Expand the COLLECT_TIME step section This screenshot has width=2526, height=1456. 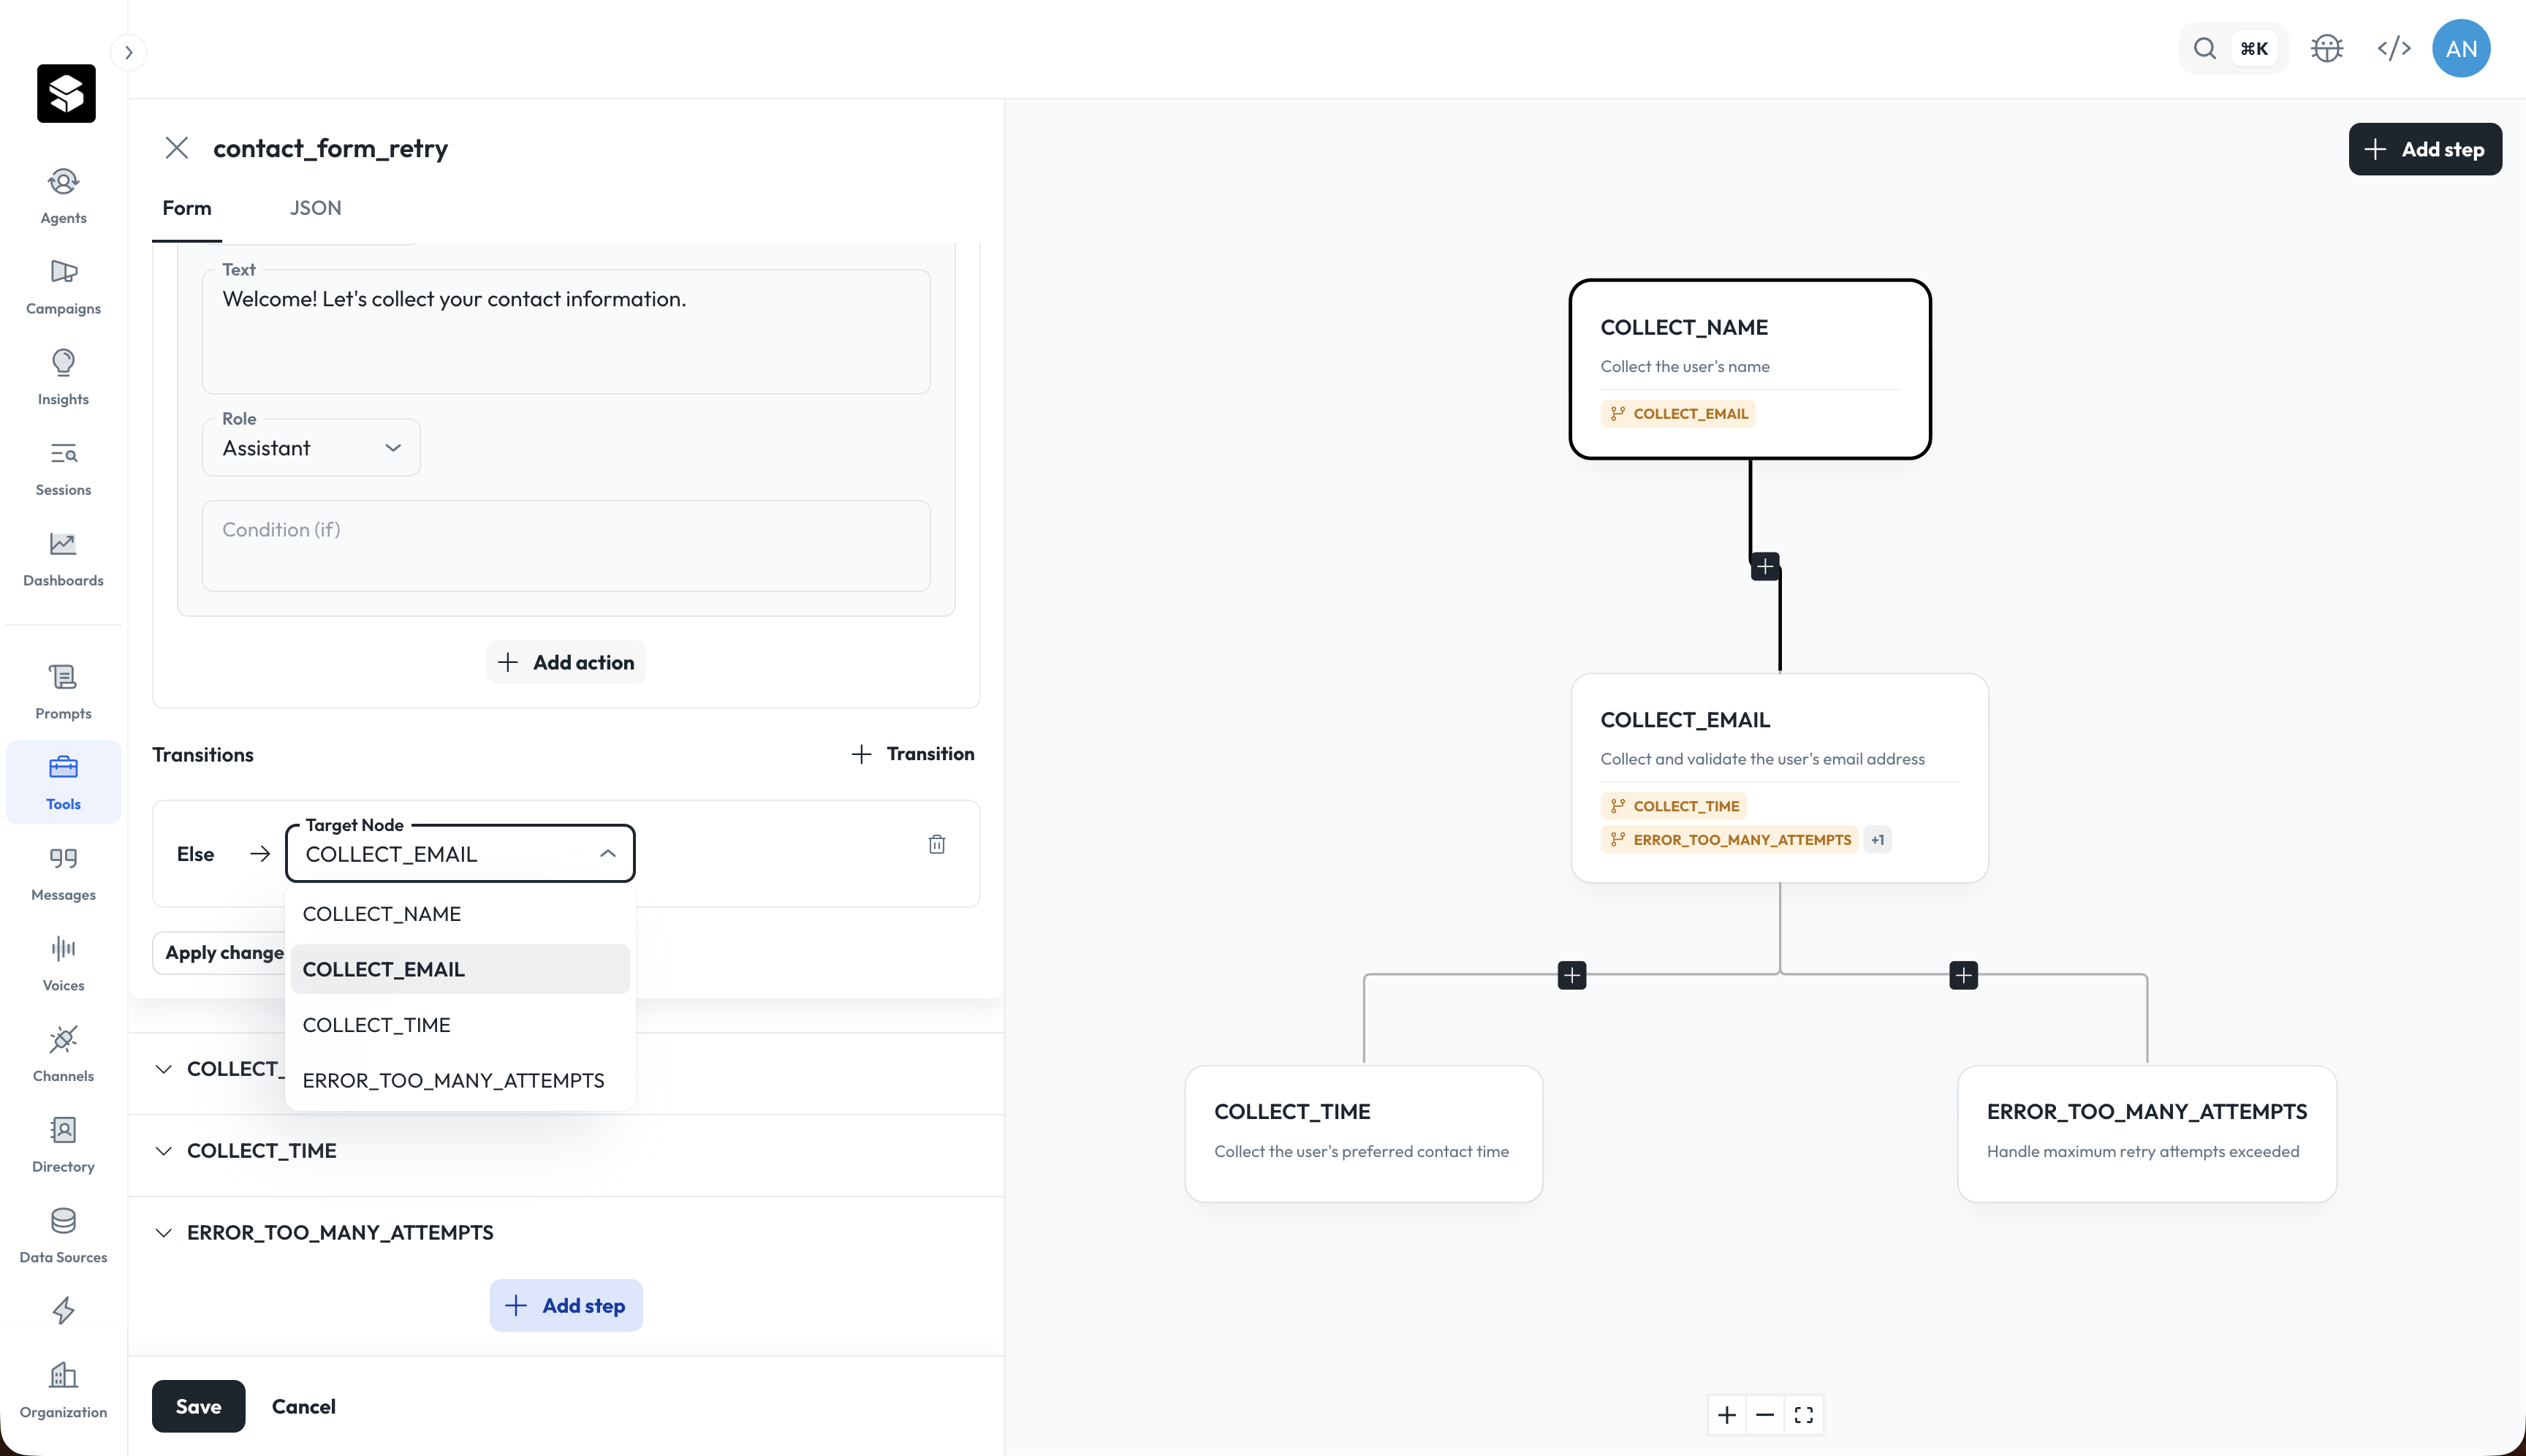coord(262,1151)
